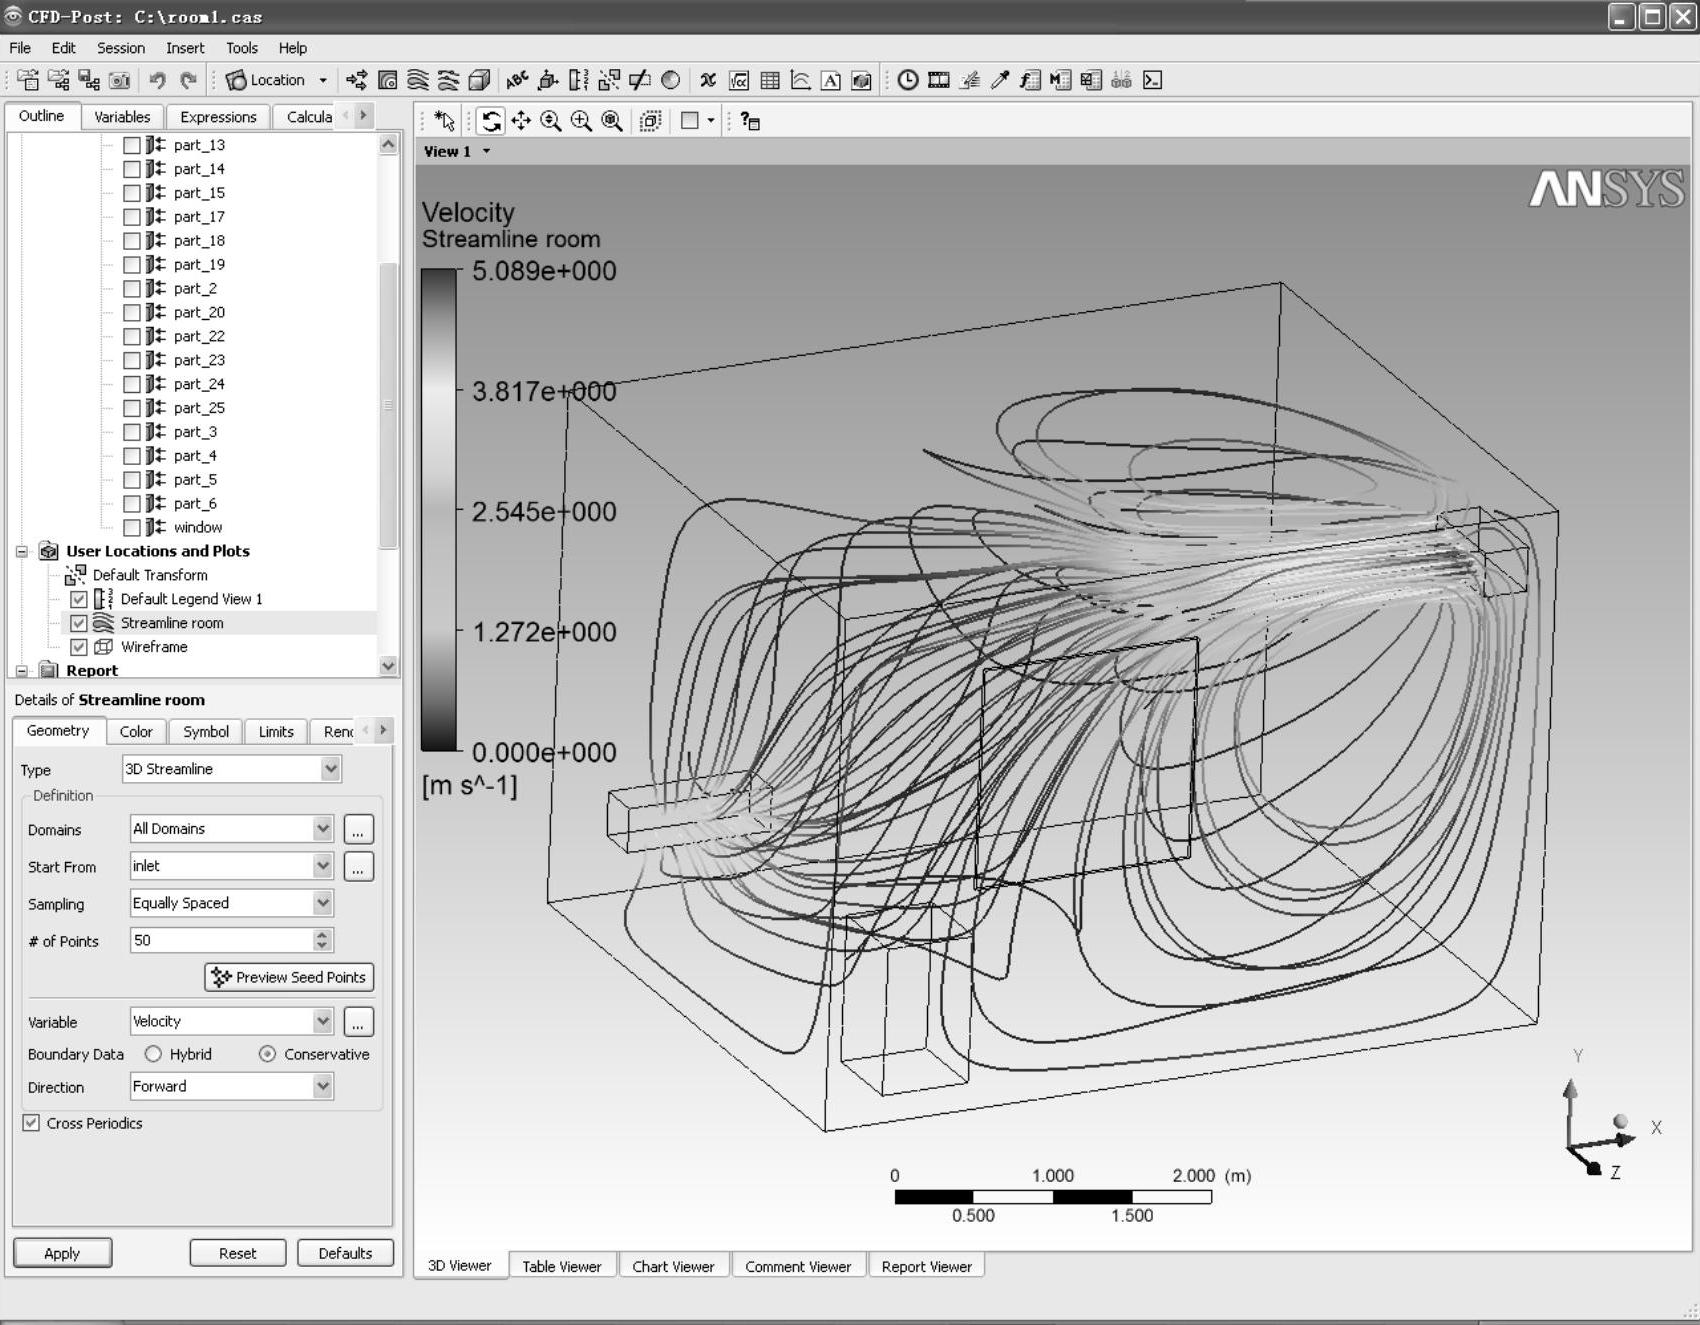
Task: Activate the Rotate view tool
Action: pos(490,121)
